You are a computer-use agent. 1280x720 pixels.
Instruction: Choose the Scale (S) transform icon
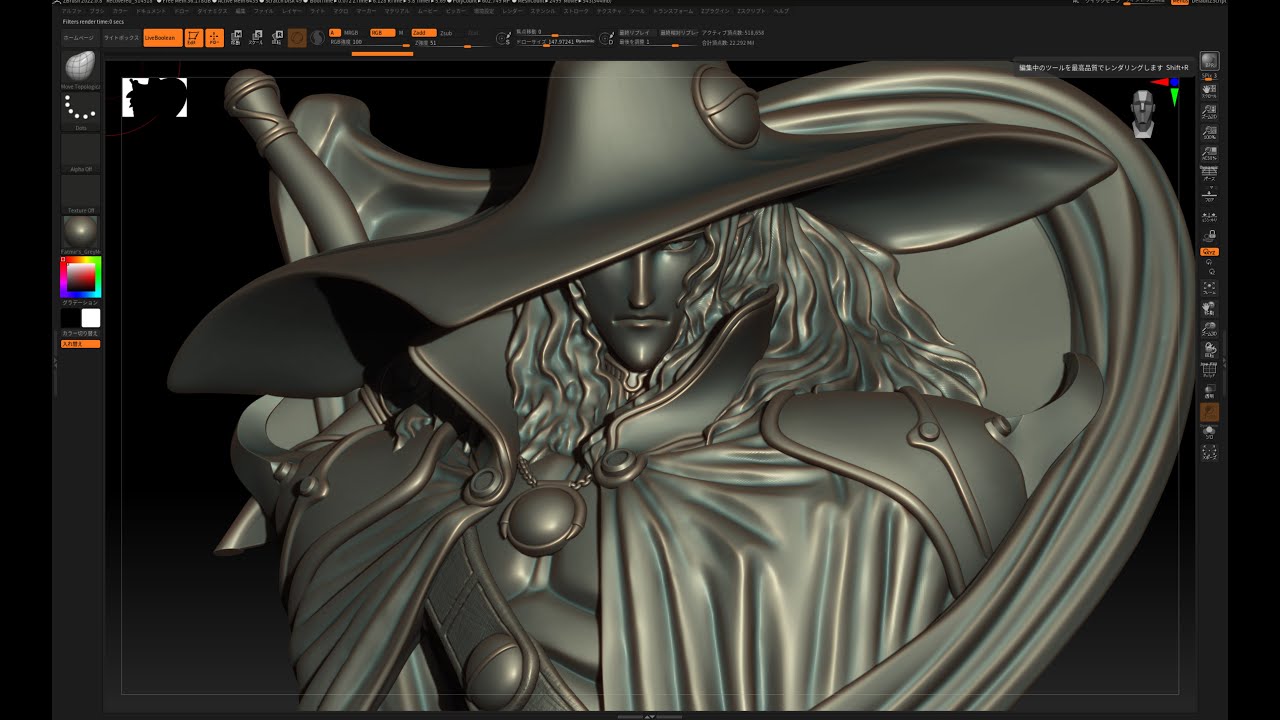(x=256, y=38)
